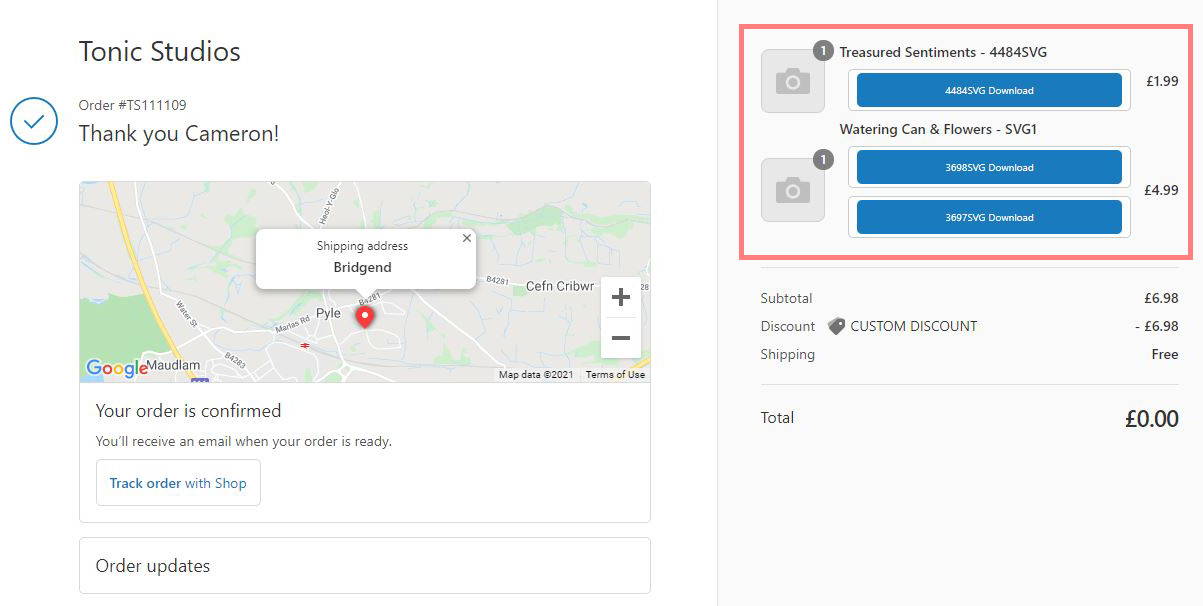1203x606 pixels.
Task: Select the Total amount £0.00
Action: coord(1152,419)
